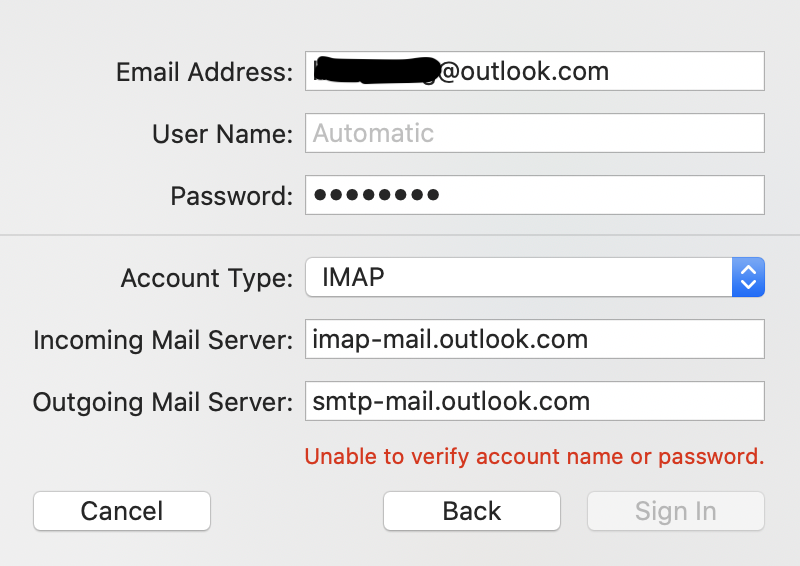
Task: Go back with the Back button
Action: coord(472,511)
